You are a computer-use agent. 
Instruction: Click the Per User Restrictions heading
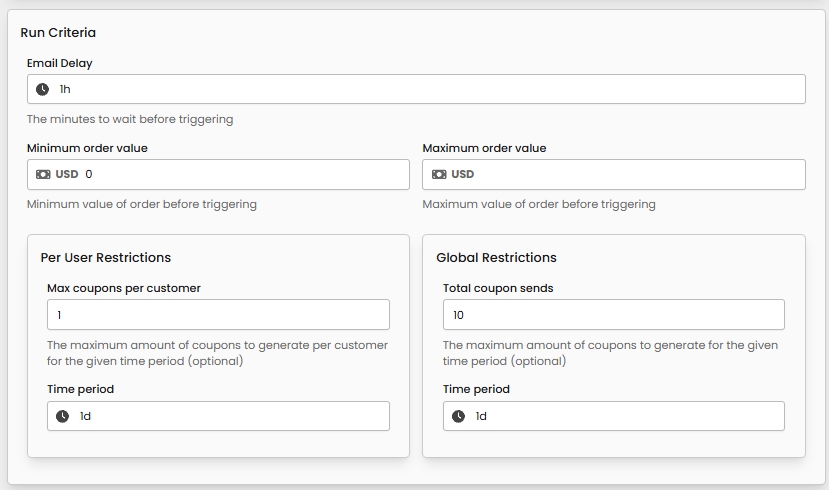106,257
